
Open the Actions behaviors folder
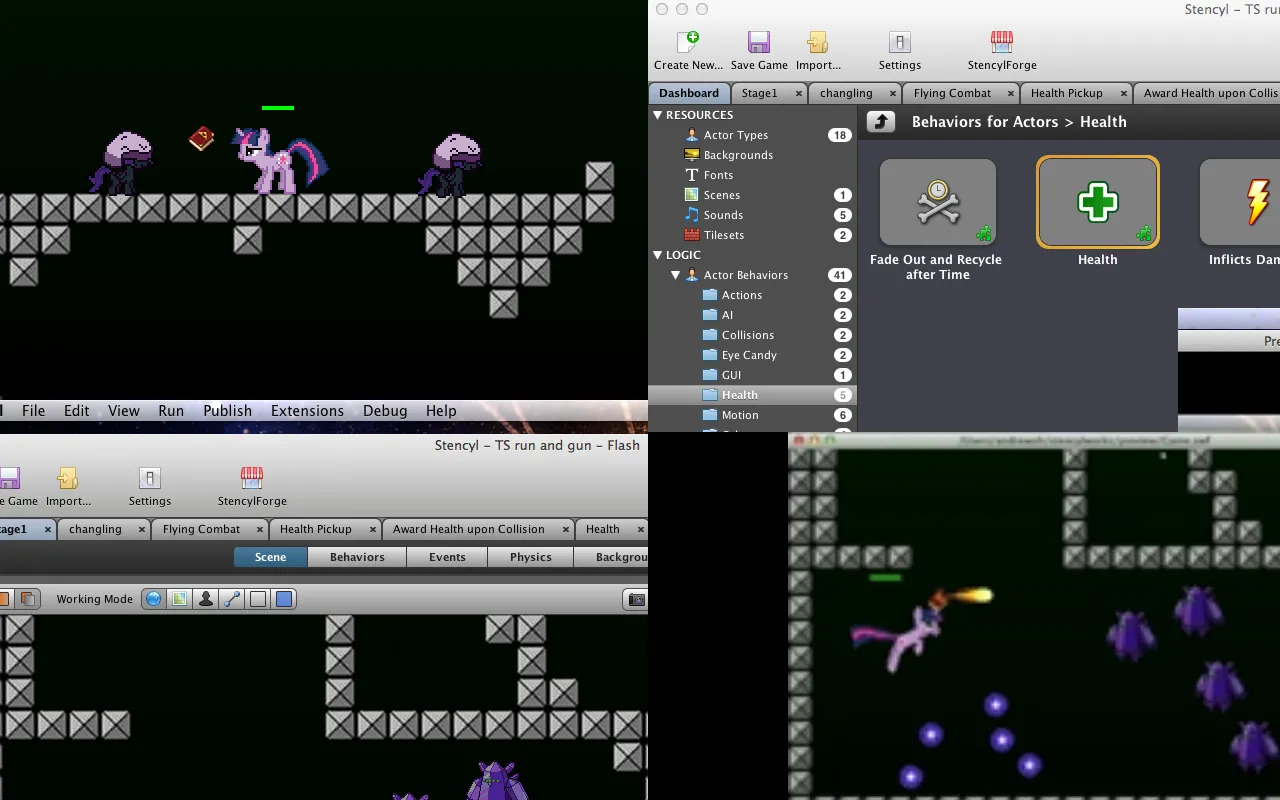pyautogui.click(x=742, y=295)
